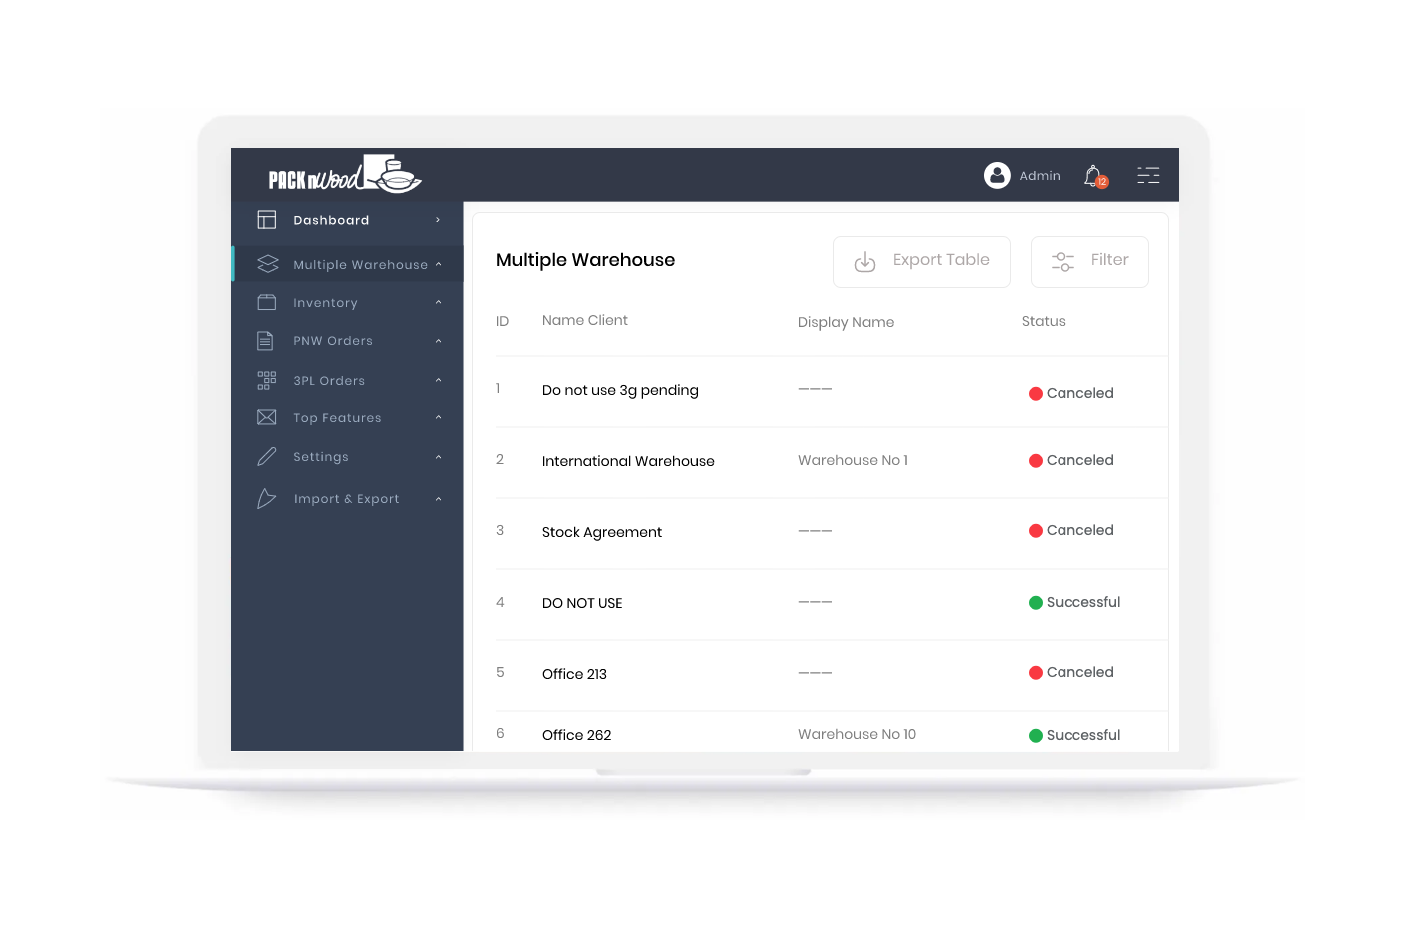Click the Canceled status dot for International Warehouse
This screenshot has width=1405, height=928.
coord(1037,460)
